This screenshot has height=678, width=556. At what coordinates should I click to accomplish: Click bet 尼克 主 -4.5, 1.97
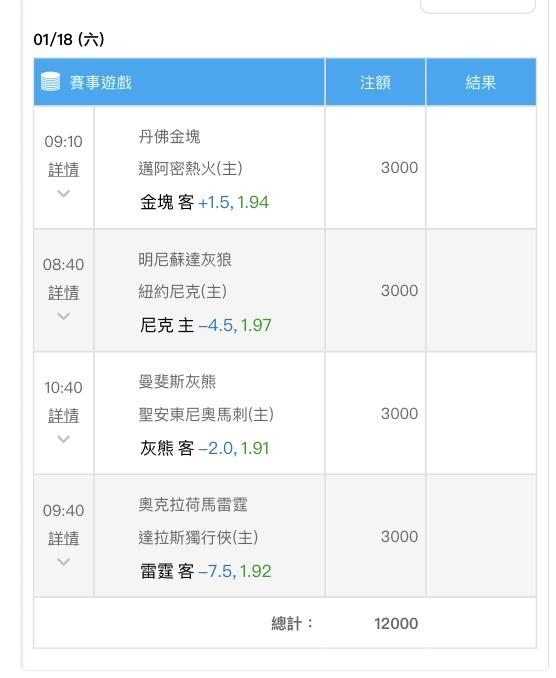[x=206, y=325]
